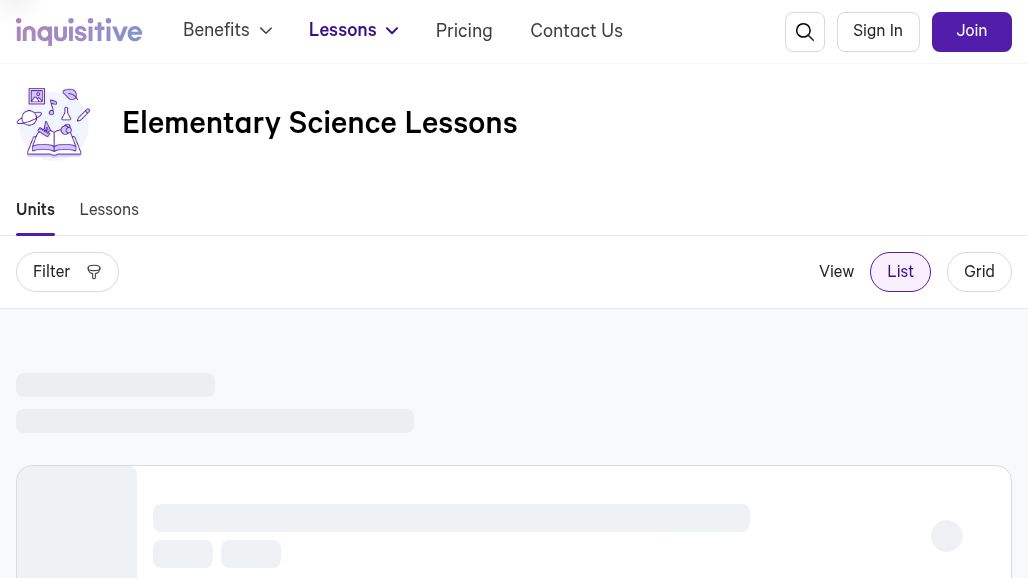Switch to the Units tab
Screen dimensions: 1028x578
coord(35,210)
